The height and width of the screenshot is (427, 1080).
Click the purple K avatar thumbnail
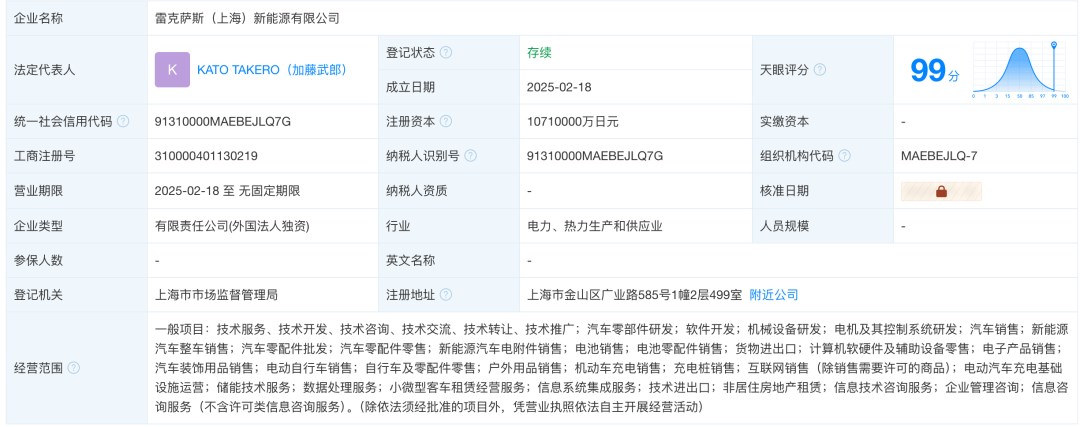(x=172, y=70)
